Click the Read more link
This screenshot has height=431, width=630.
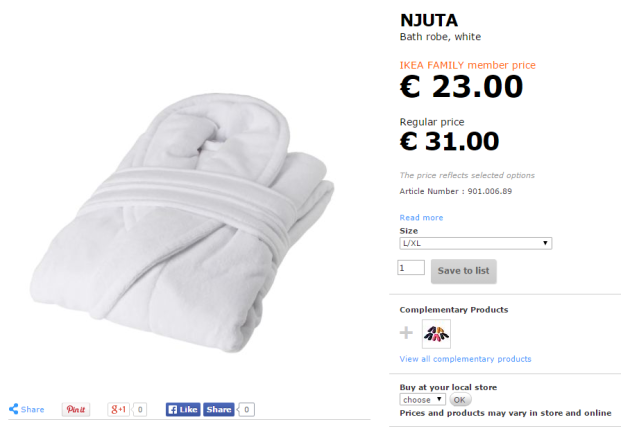point(421,217)
